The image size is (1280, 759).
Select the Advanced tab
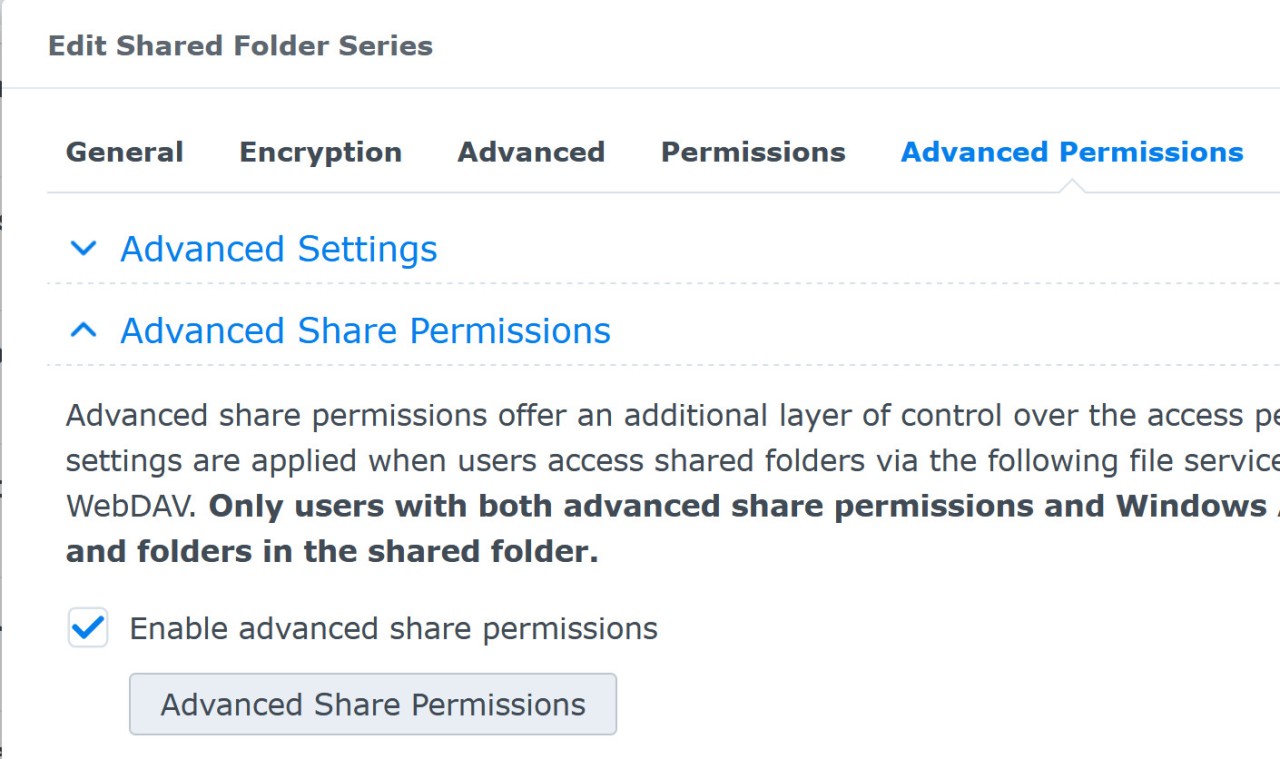click(531, 152)
